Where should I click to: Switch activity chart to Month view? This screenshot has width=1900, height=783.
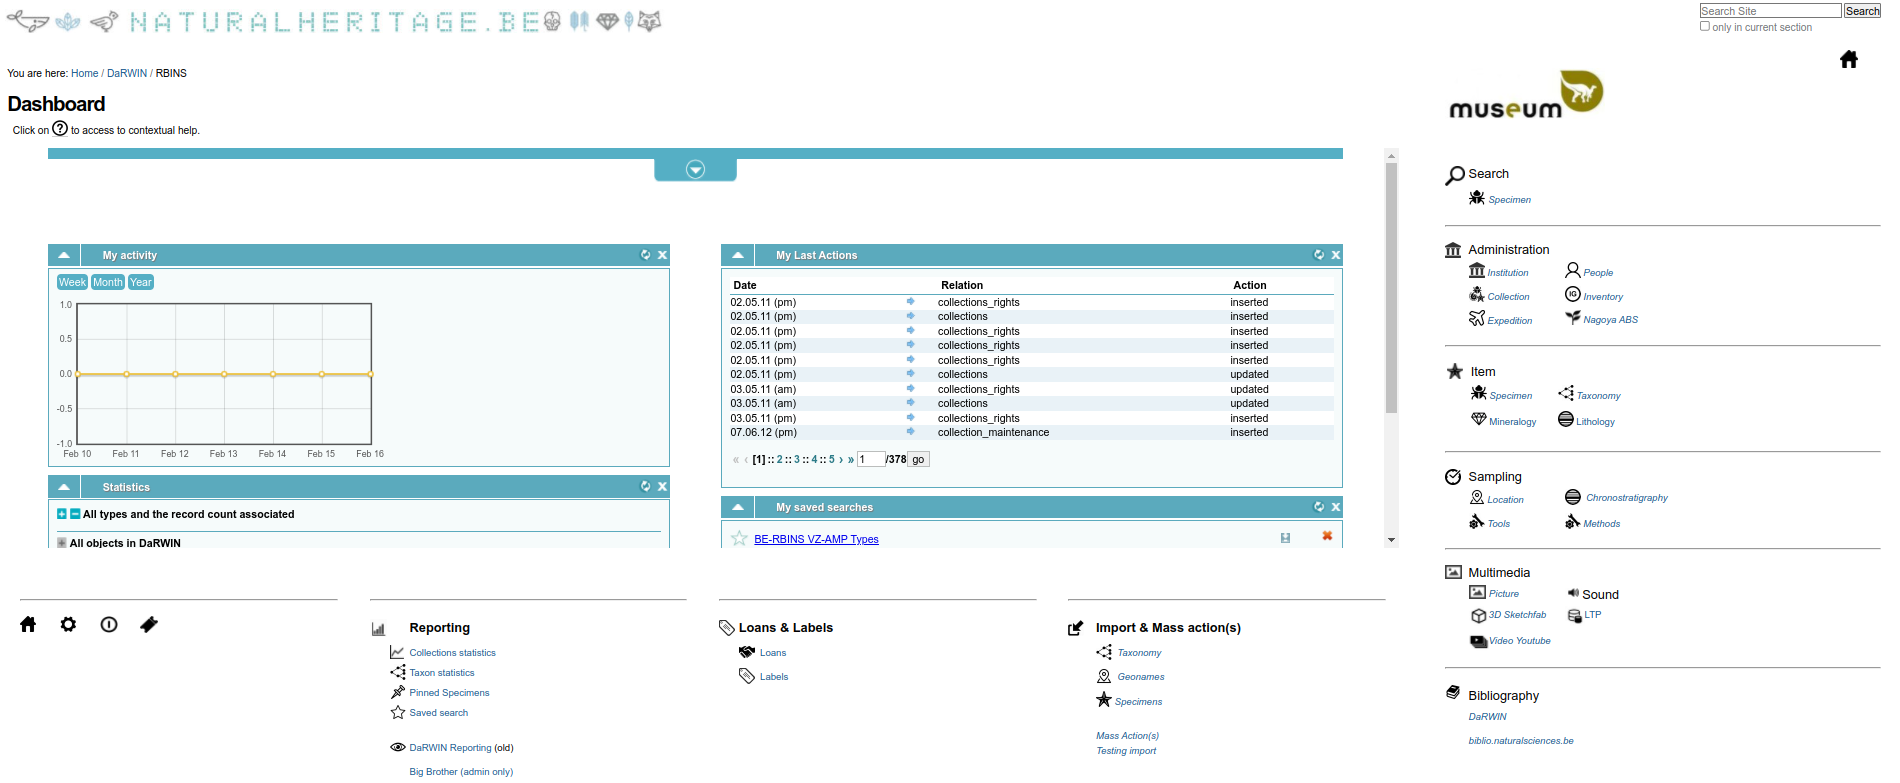[x=108, y=282]
